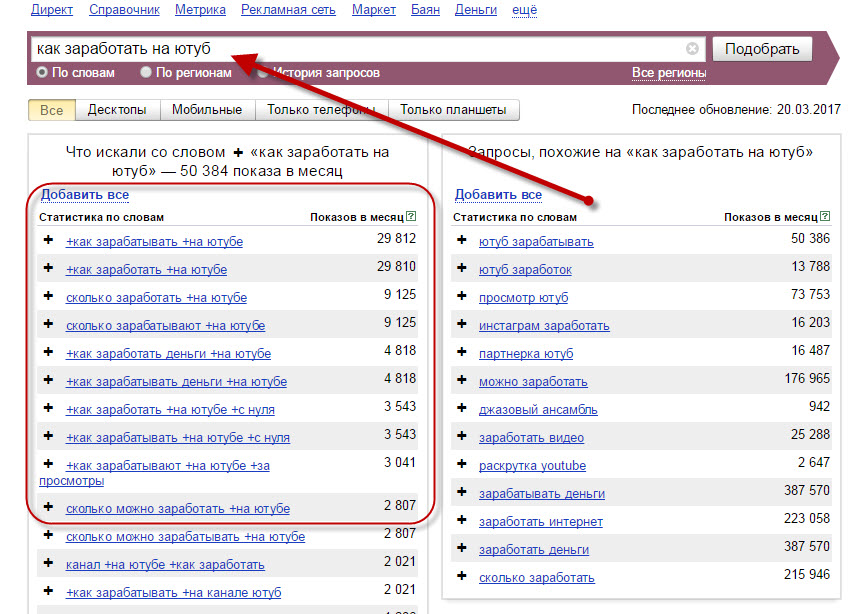Open the 'джазовый ансамбль' query link
The height and width of the screenshot is (614, 856).
538,410
